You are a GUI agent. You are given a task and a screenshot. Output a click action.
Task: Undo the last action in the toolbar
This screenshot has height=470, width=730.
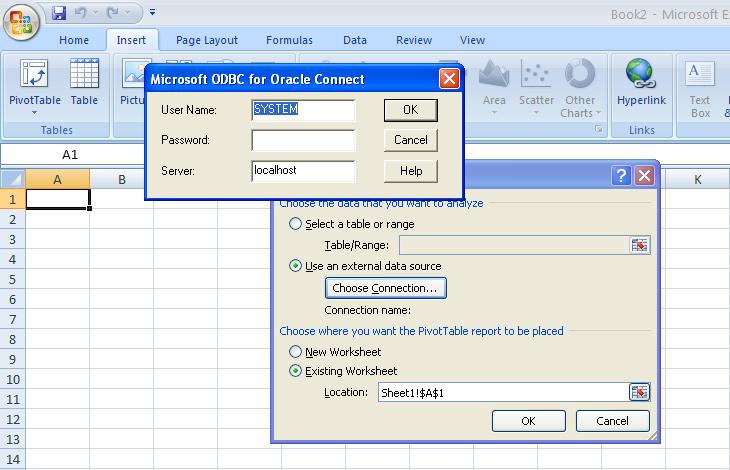[81, 13]
